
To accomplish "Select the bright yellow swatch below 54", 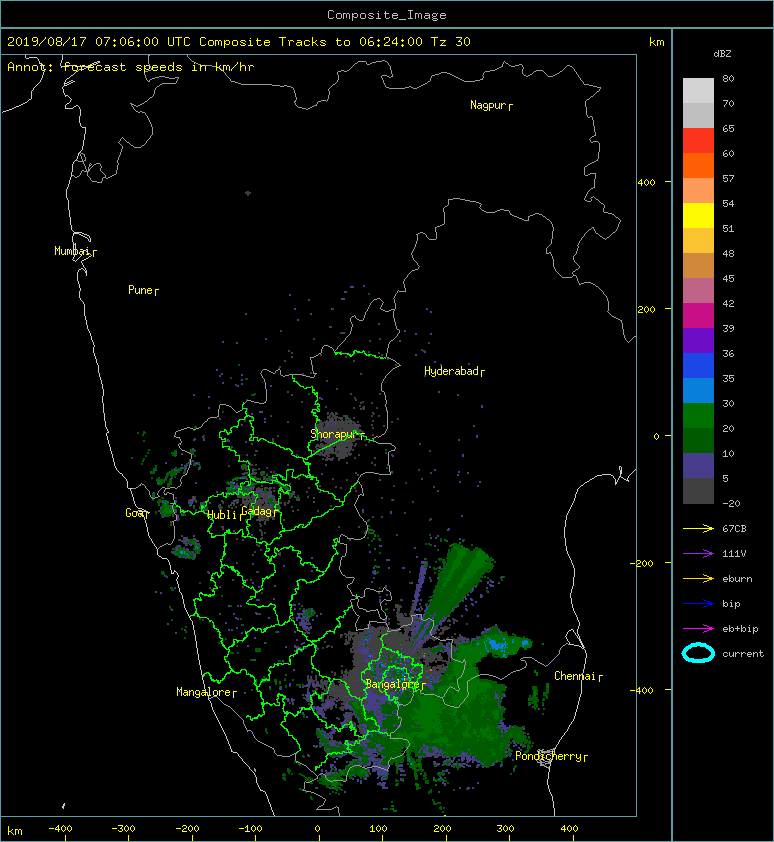I will (x=698, y=215).
